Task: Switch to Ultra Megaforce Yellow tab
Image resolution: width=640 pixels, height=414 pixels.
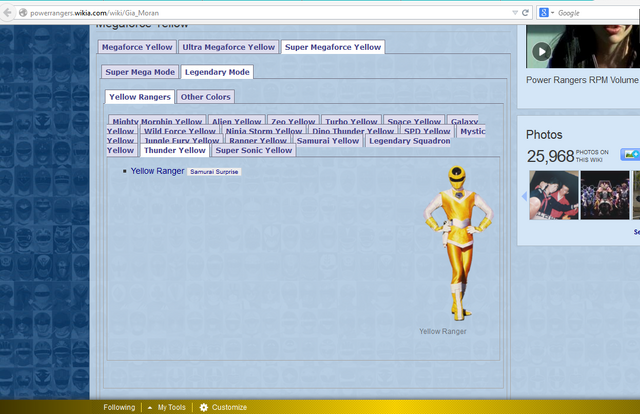Action: [x=229, y=47]
